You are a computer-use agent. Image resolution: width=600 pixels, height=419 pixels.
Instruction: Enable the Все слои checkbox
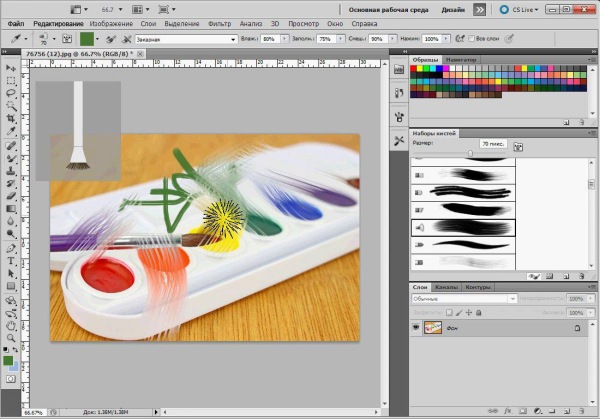(473, 38)
